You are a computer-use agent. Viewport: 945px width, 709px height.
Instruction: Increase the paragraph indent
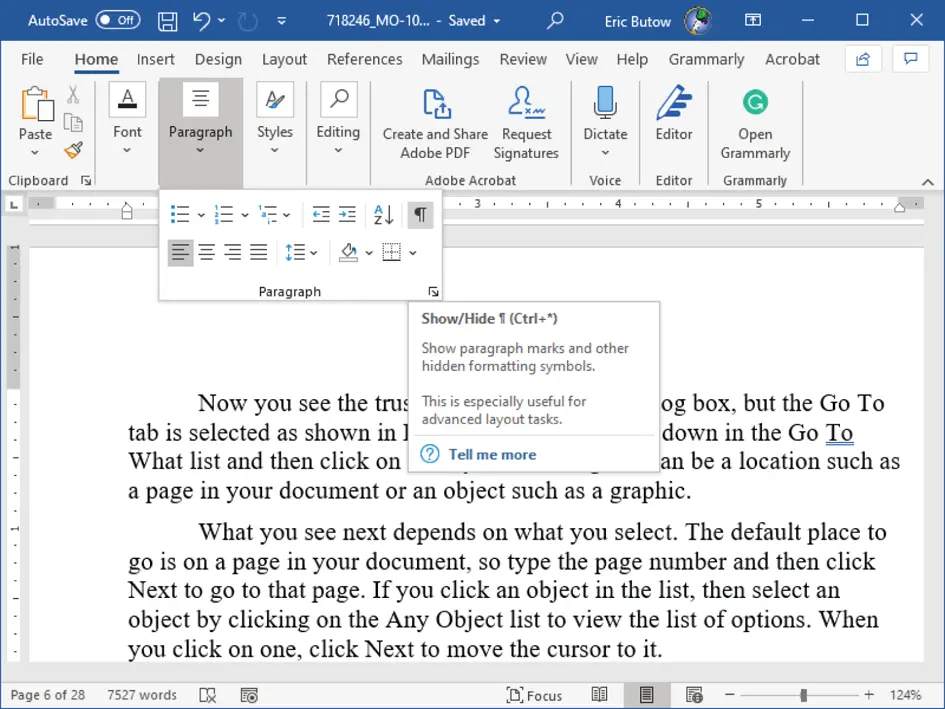pos(347,214)
